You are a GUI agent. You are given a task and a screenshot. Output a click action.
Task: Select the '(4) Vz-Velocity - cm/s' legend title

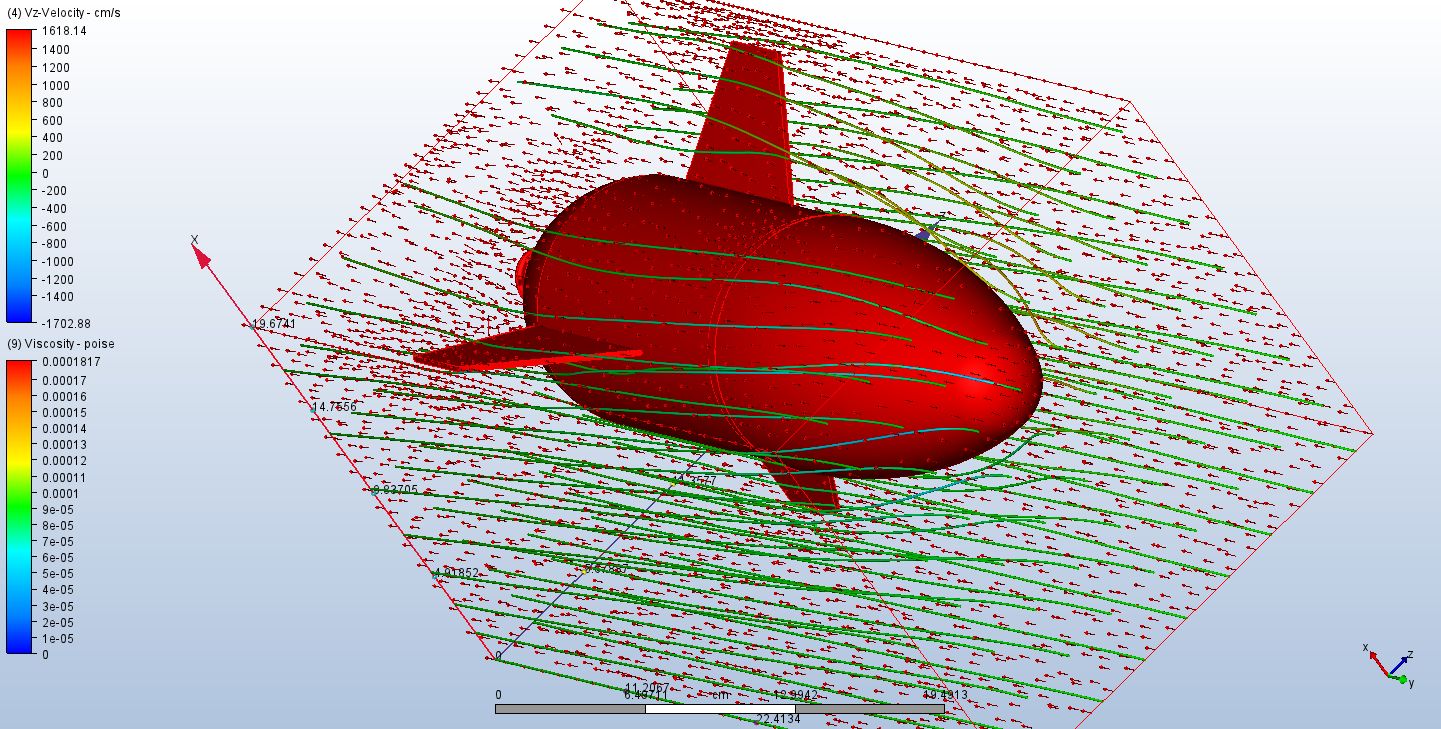(x=63, y=13)
